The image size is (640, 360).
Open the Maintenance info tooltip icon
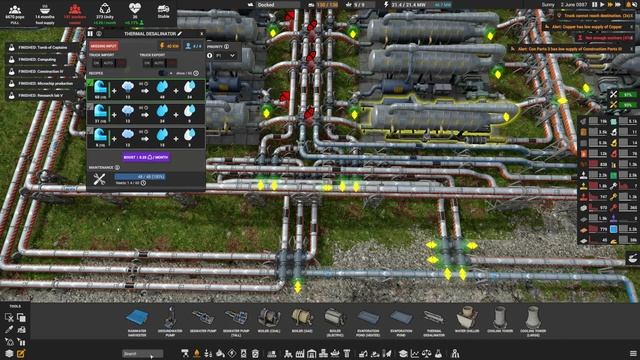click(117, 168)
